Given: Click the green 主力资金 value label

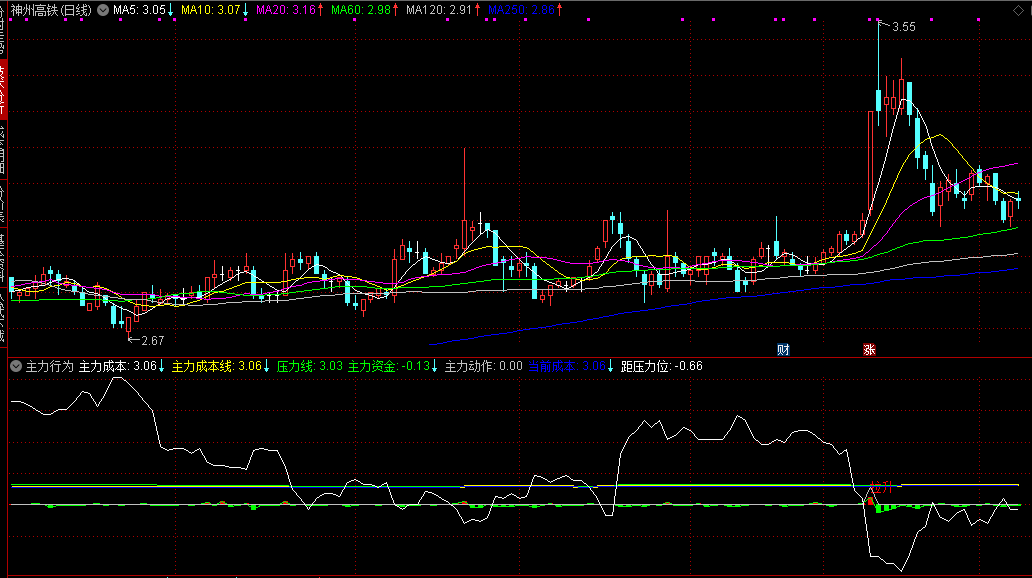Looking at the screenshot, I should (x=389, y=366).
